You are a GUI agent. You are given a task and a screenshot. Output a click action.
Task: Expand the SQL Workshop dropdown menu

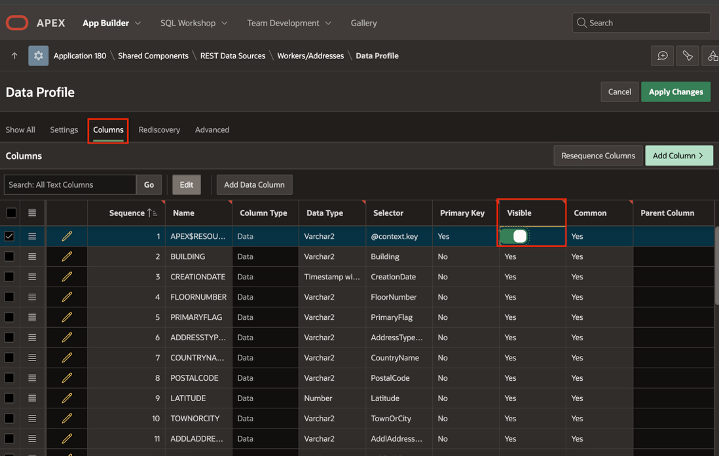[x=195, y=22]
